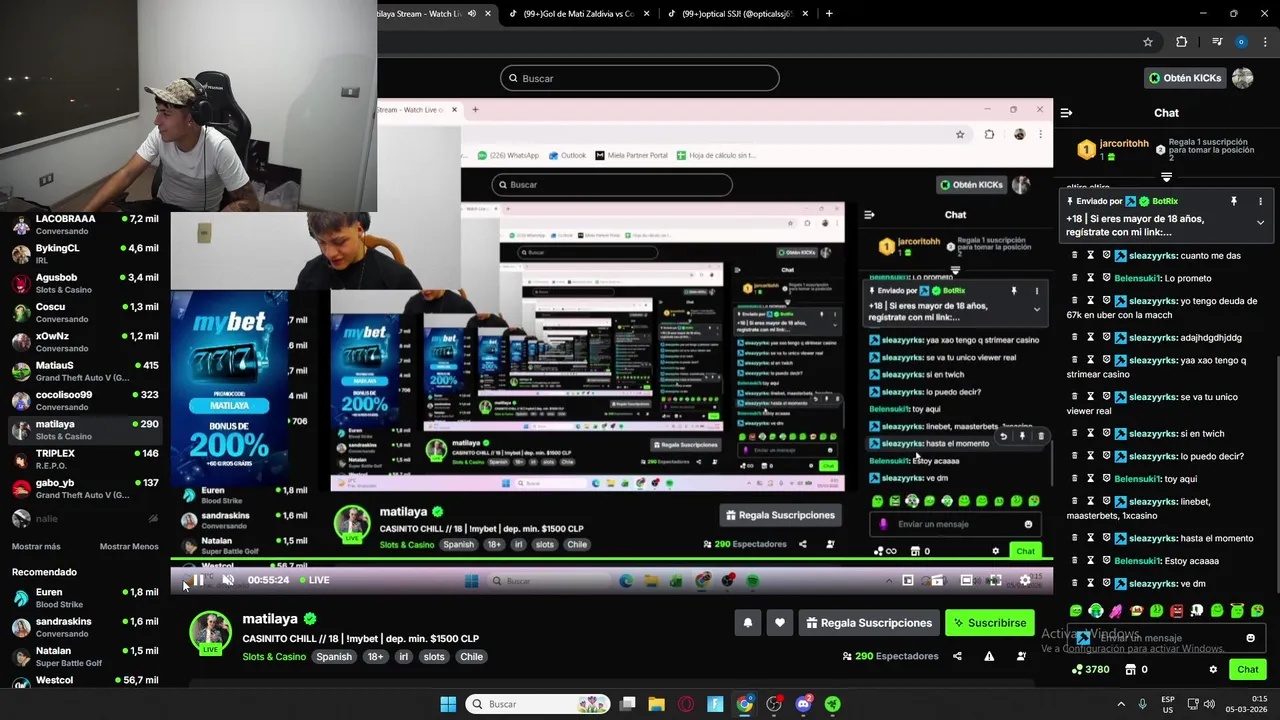Report the stream with warning icon
This screenshot has width=1280, height=720.
click(x=989, y=657)
